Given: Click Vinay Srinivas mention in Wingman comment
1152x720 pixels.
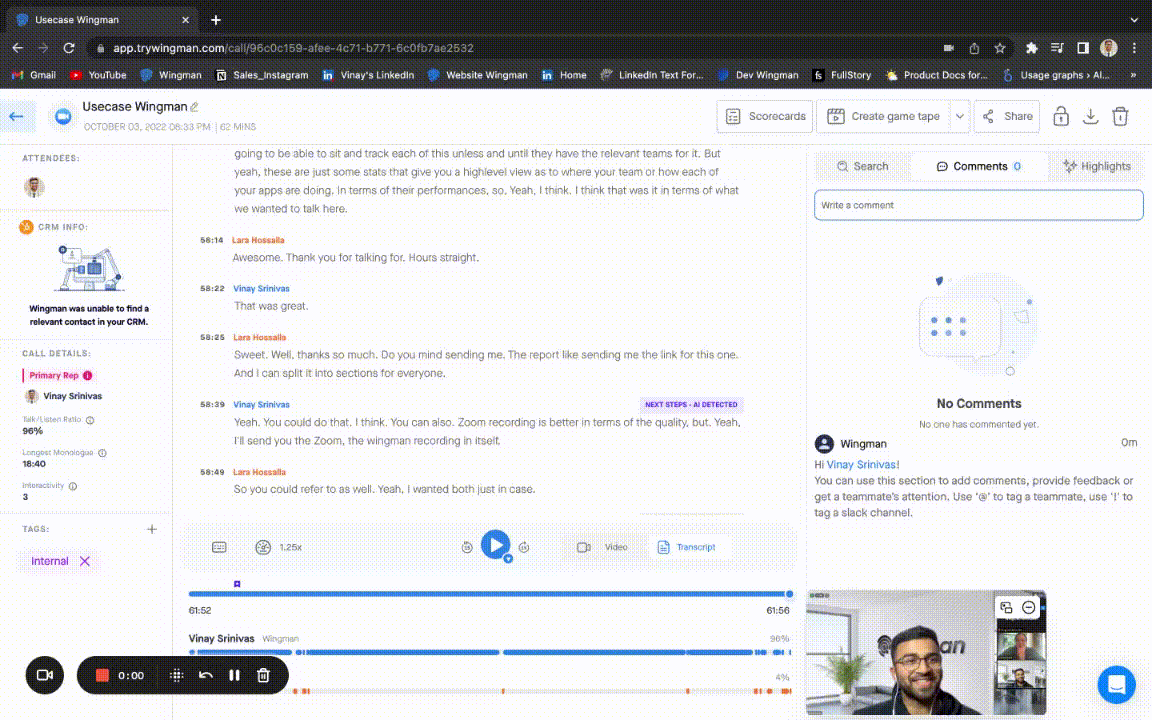Looking at the screenshot, I should tap(861, 464).
